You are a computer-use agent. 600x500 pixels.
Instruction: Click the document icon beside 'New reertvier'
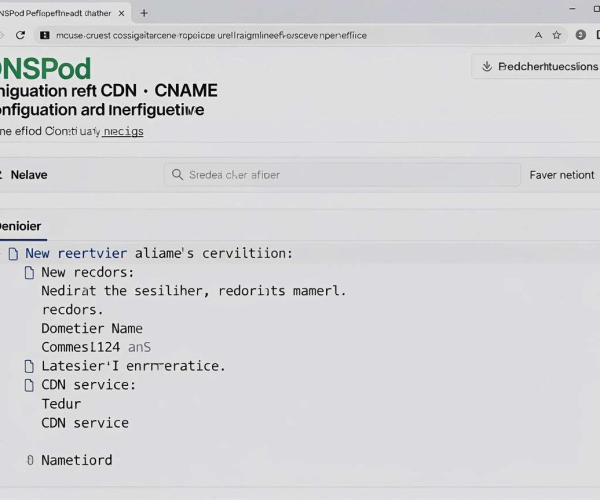pyautogui.click(x=13, y=254)
